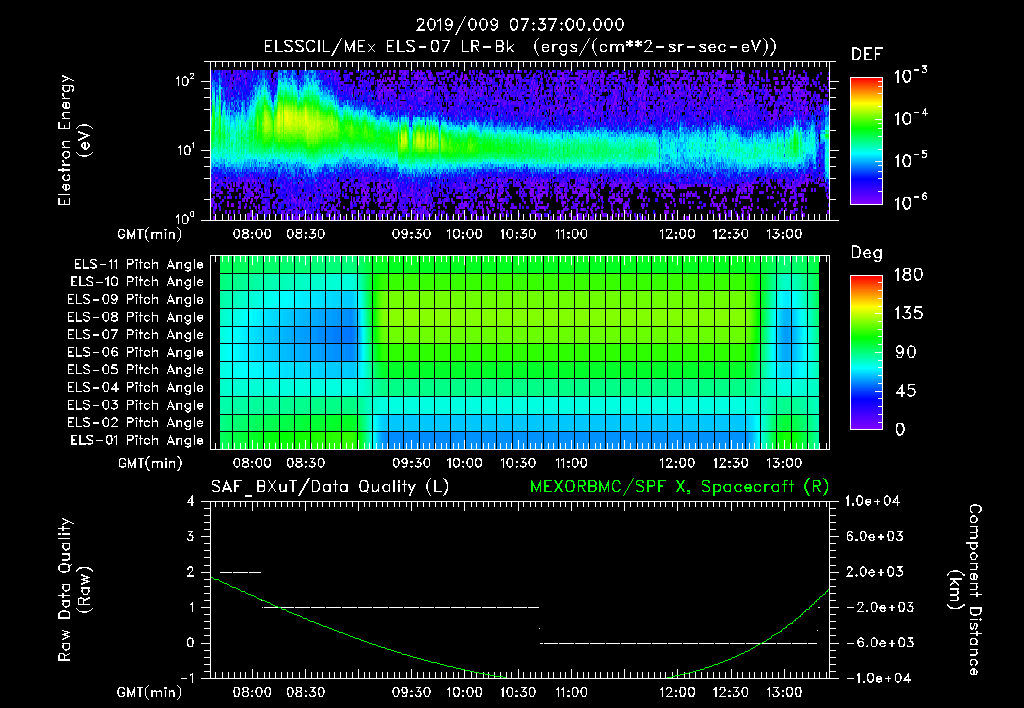Screen dimensions: 1024x708
Task: Click the DEF rainbow color bar
Action: click(x=867, y=140)
